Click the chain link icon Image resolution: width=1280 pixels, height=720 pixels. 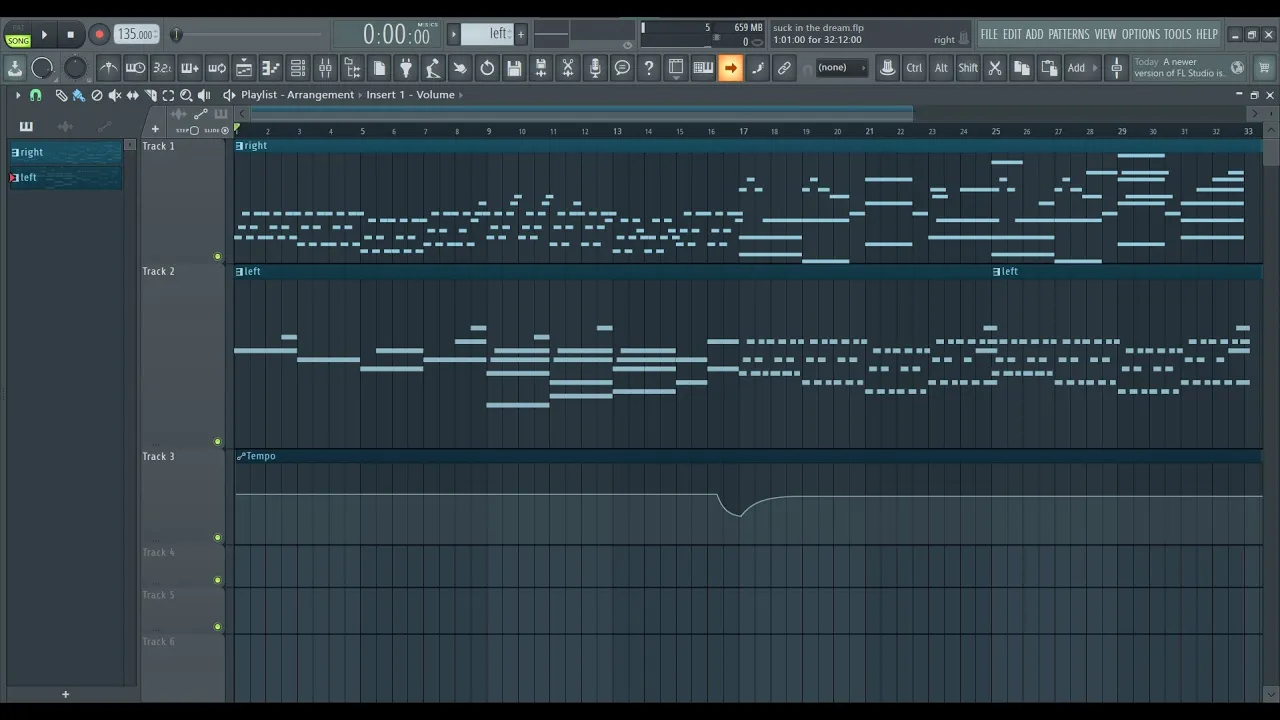click(784, 68)
